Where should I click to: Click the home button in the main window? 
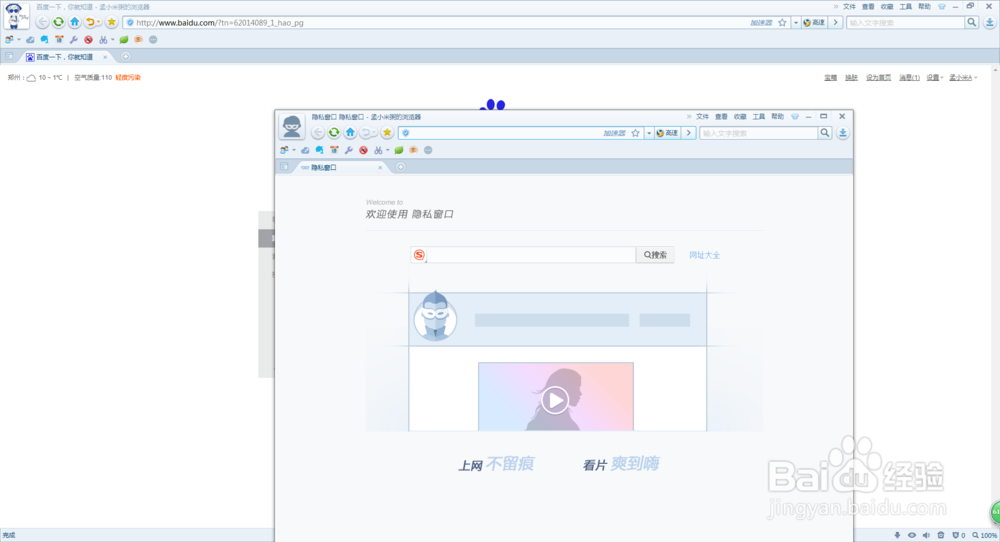(75, 22)
